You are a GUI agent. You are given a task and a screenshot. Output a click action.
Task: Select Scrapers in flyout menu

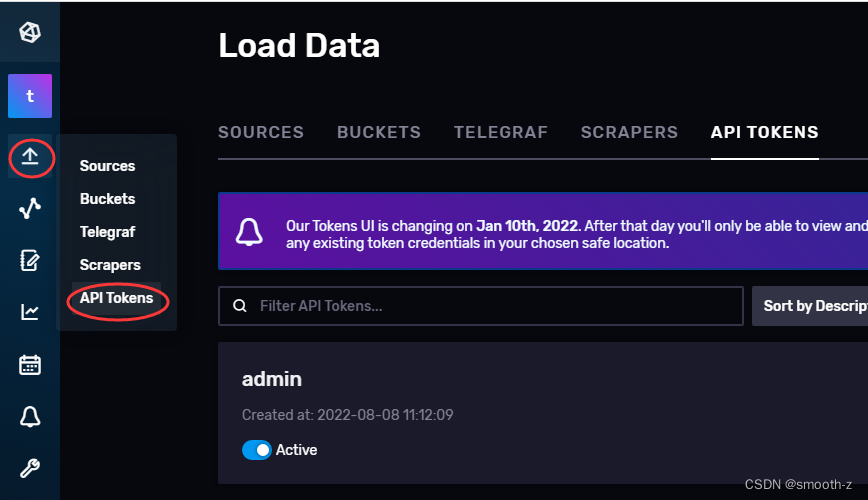click(x=110, y=265)
